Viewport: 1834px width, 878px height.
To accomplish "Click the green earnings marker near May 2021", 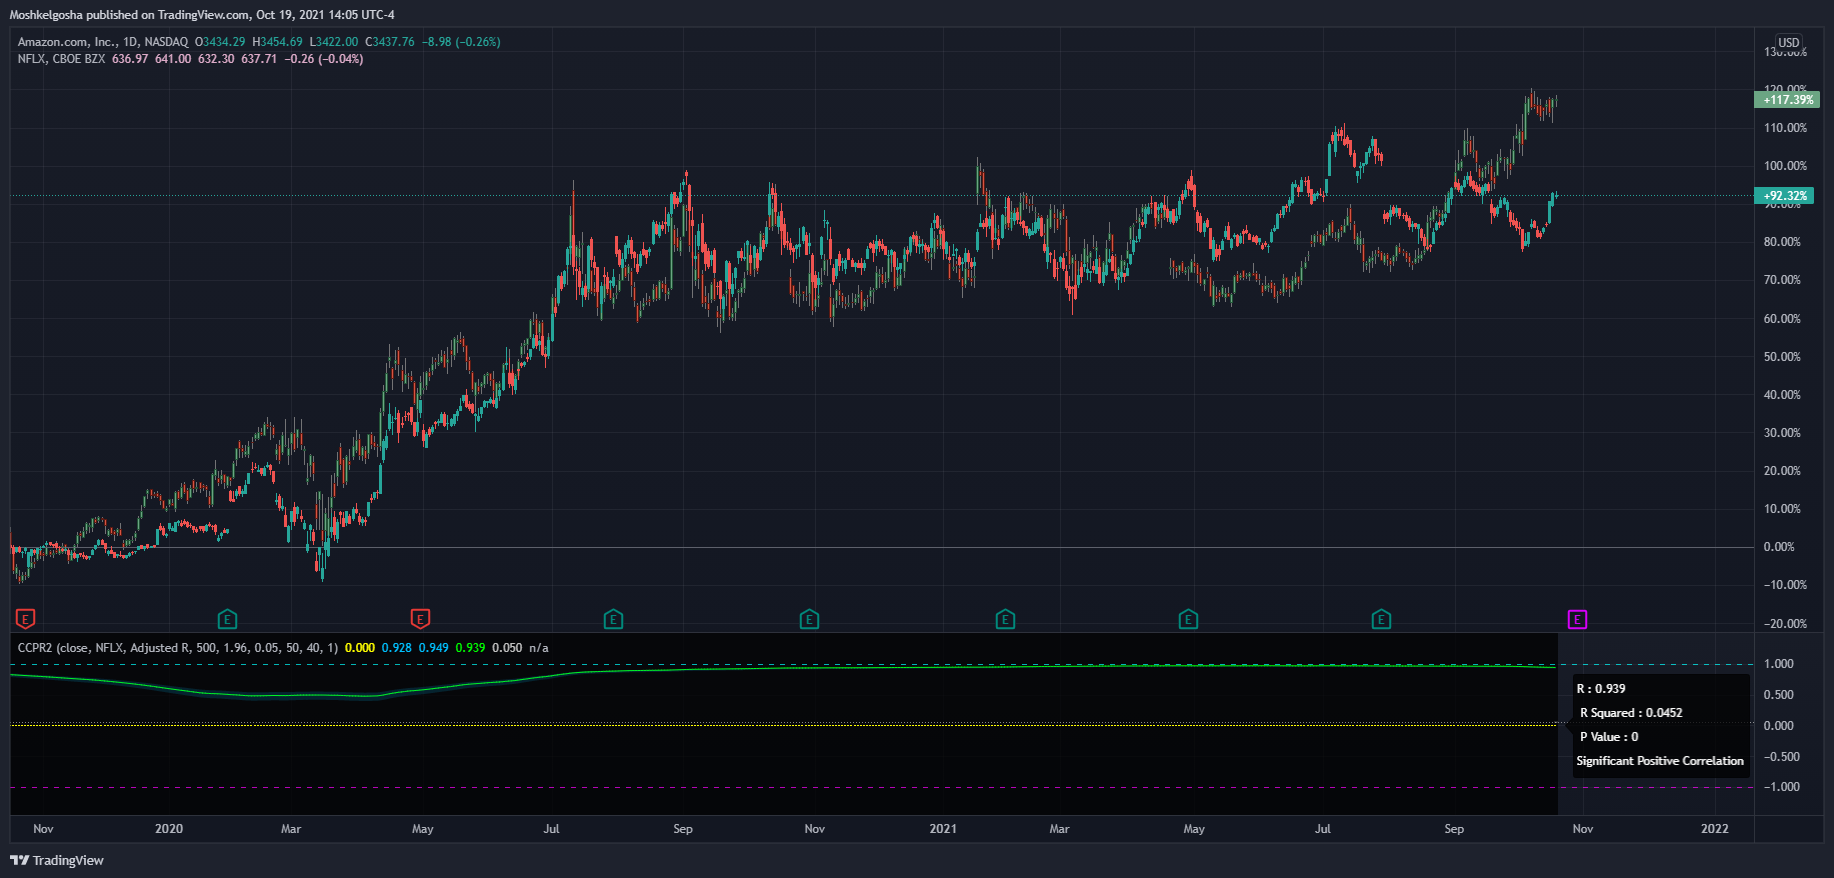I will 1188,619.
